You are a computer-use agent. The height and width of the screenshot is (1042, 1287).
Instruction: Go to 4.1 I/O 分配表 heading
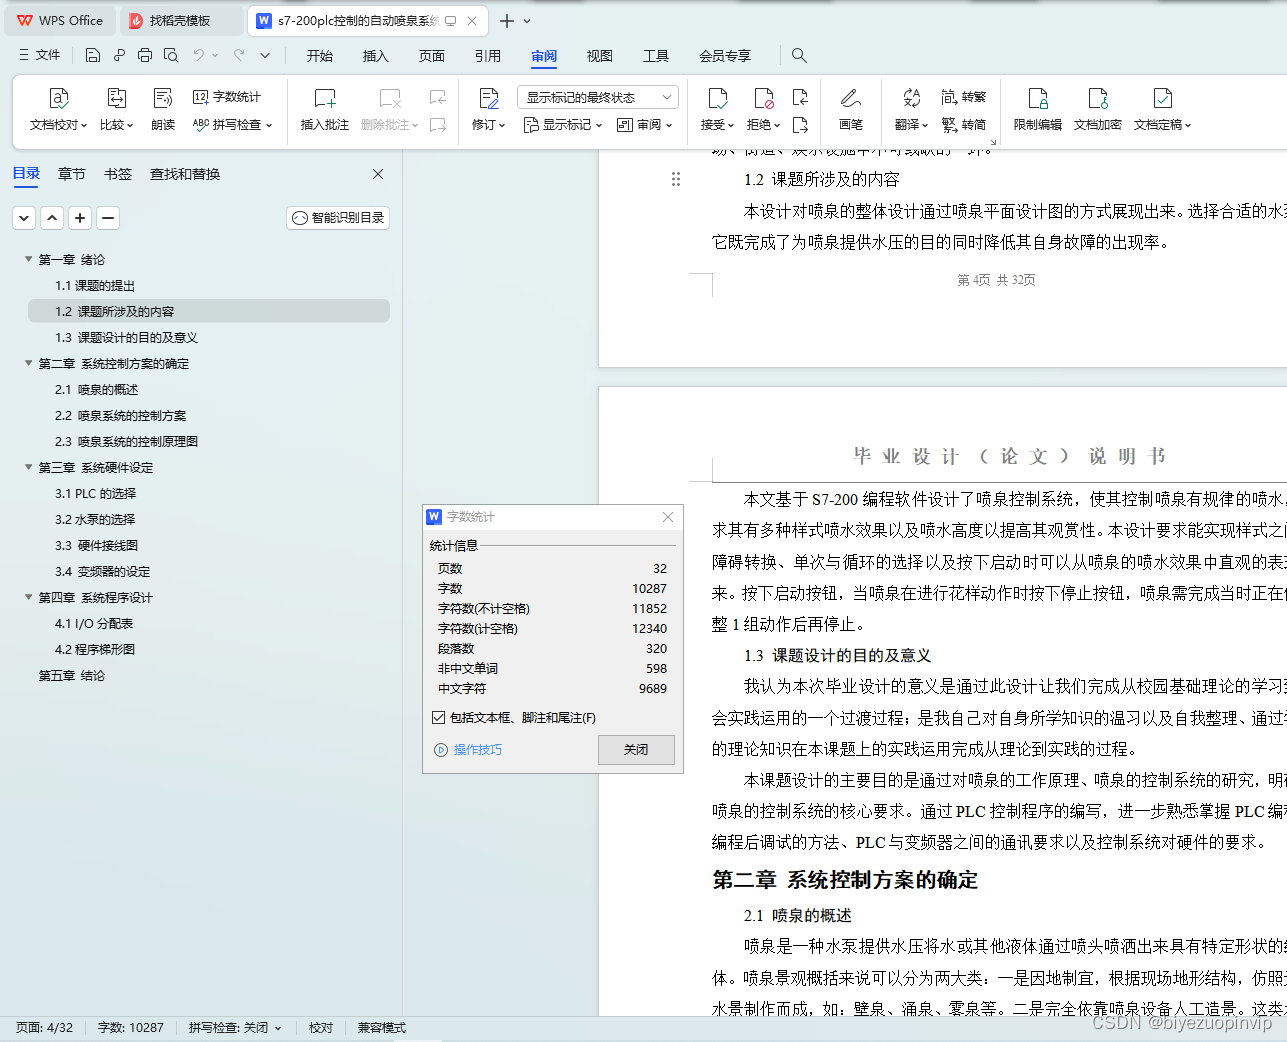tap(94, 623)
